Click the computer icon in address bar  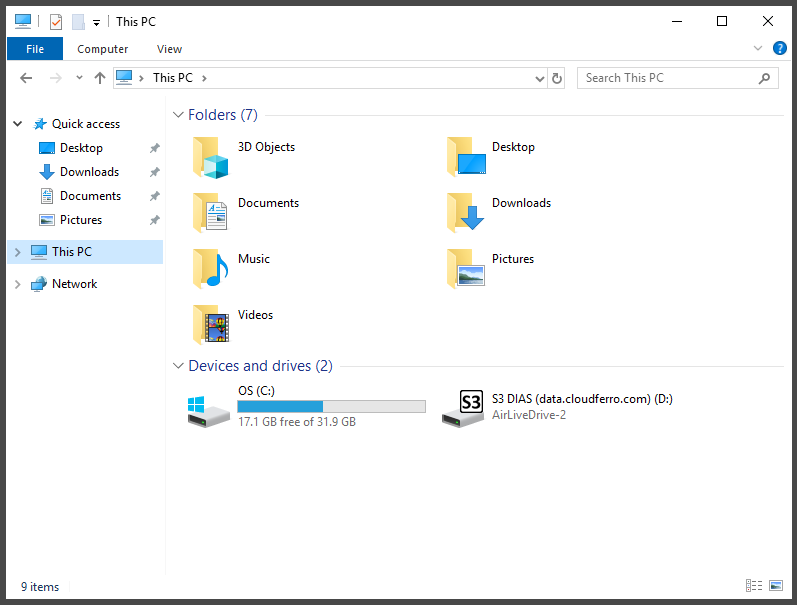tap(124, 78)
